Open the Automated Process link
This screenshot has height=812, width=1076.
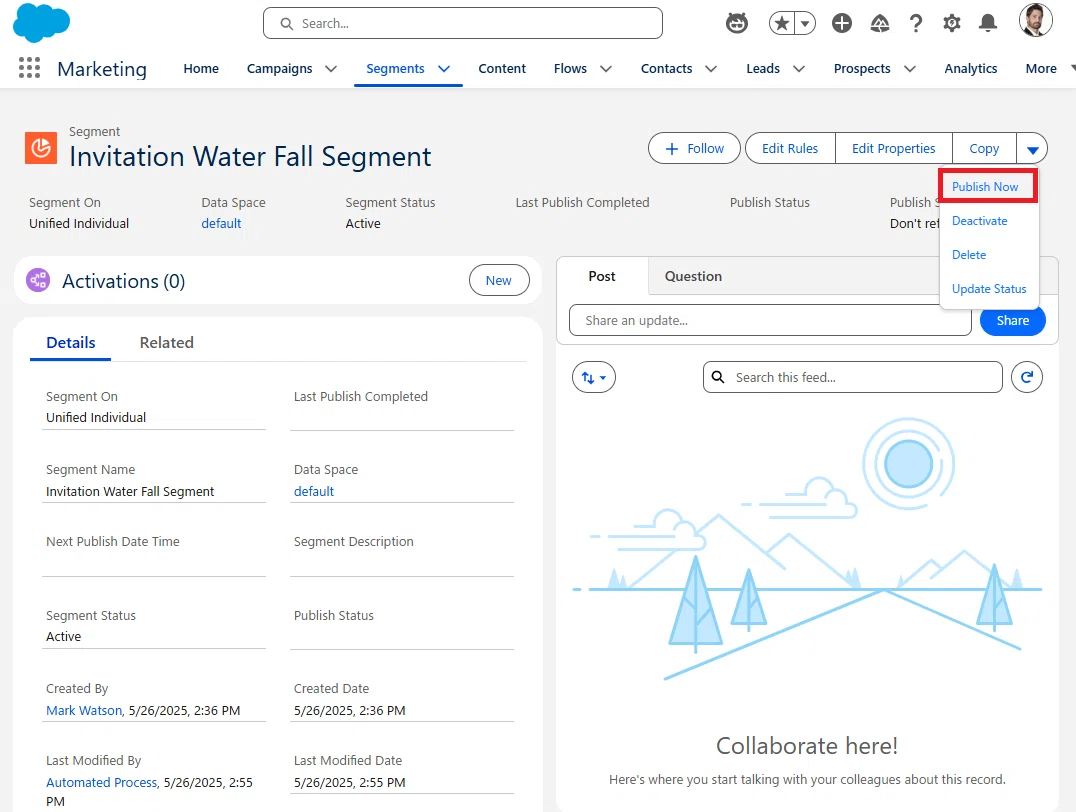[x=102, y=782]
